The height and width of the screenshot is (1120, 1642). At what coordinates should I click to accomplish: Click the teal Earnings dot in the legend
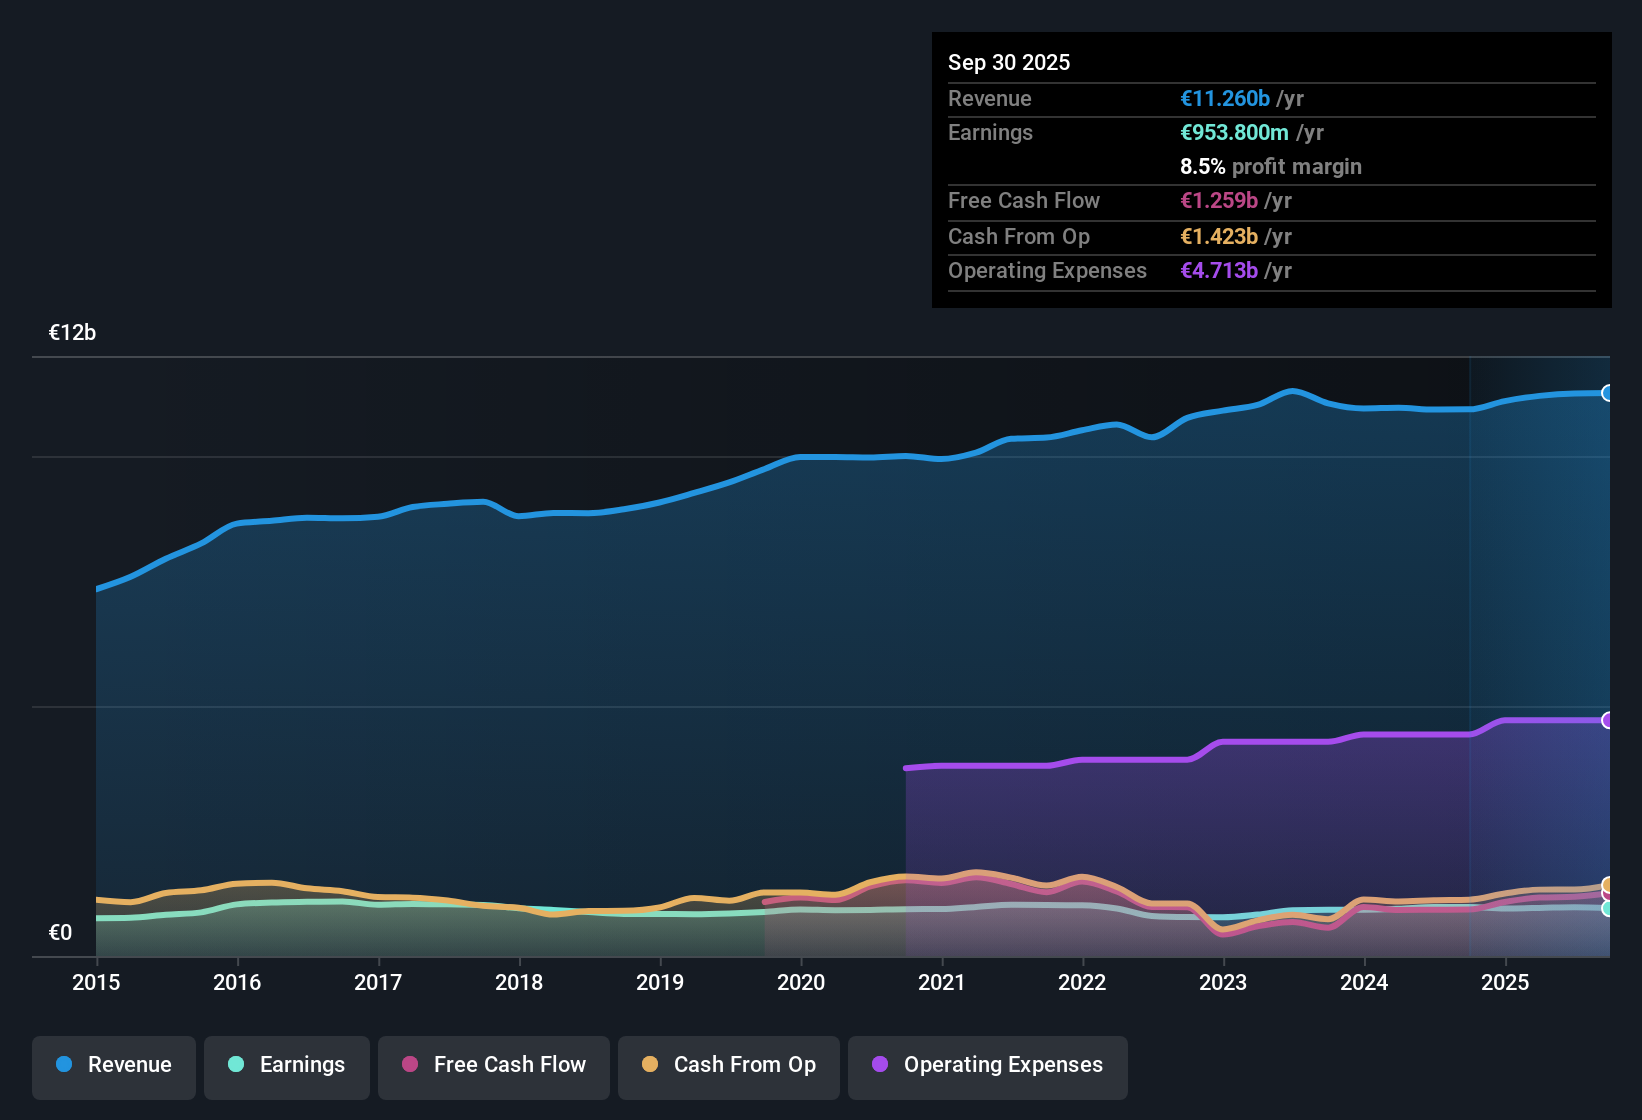(x=236, y=1066)
